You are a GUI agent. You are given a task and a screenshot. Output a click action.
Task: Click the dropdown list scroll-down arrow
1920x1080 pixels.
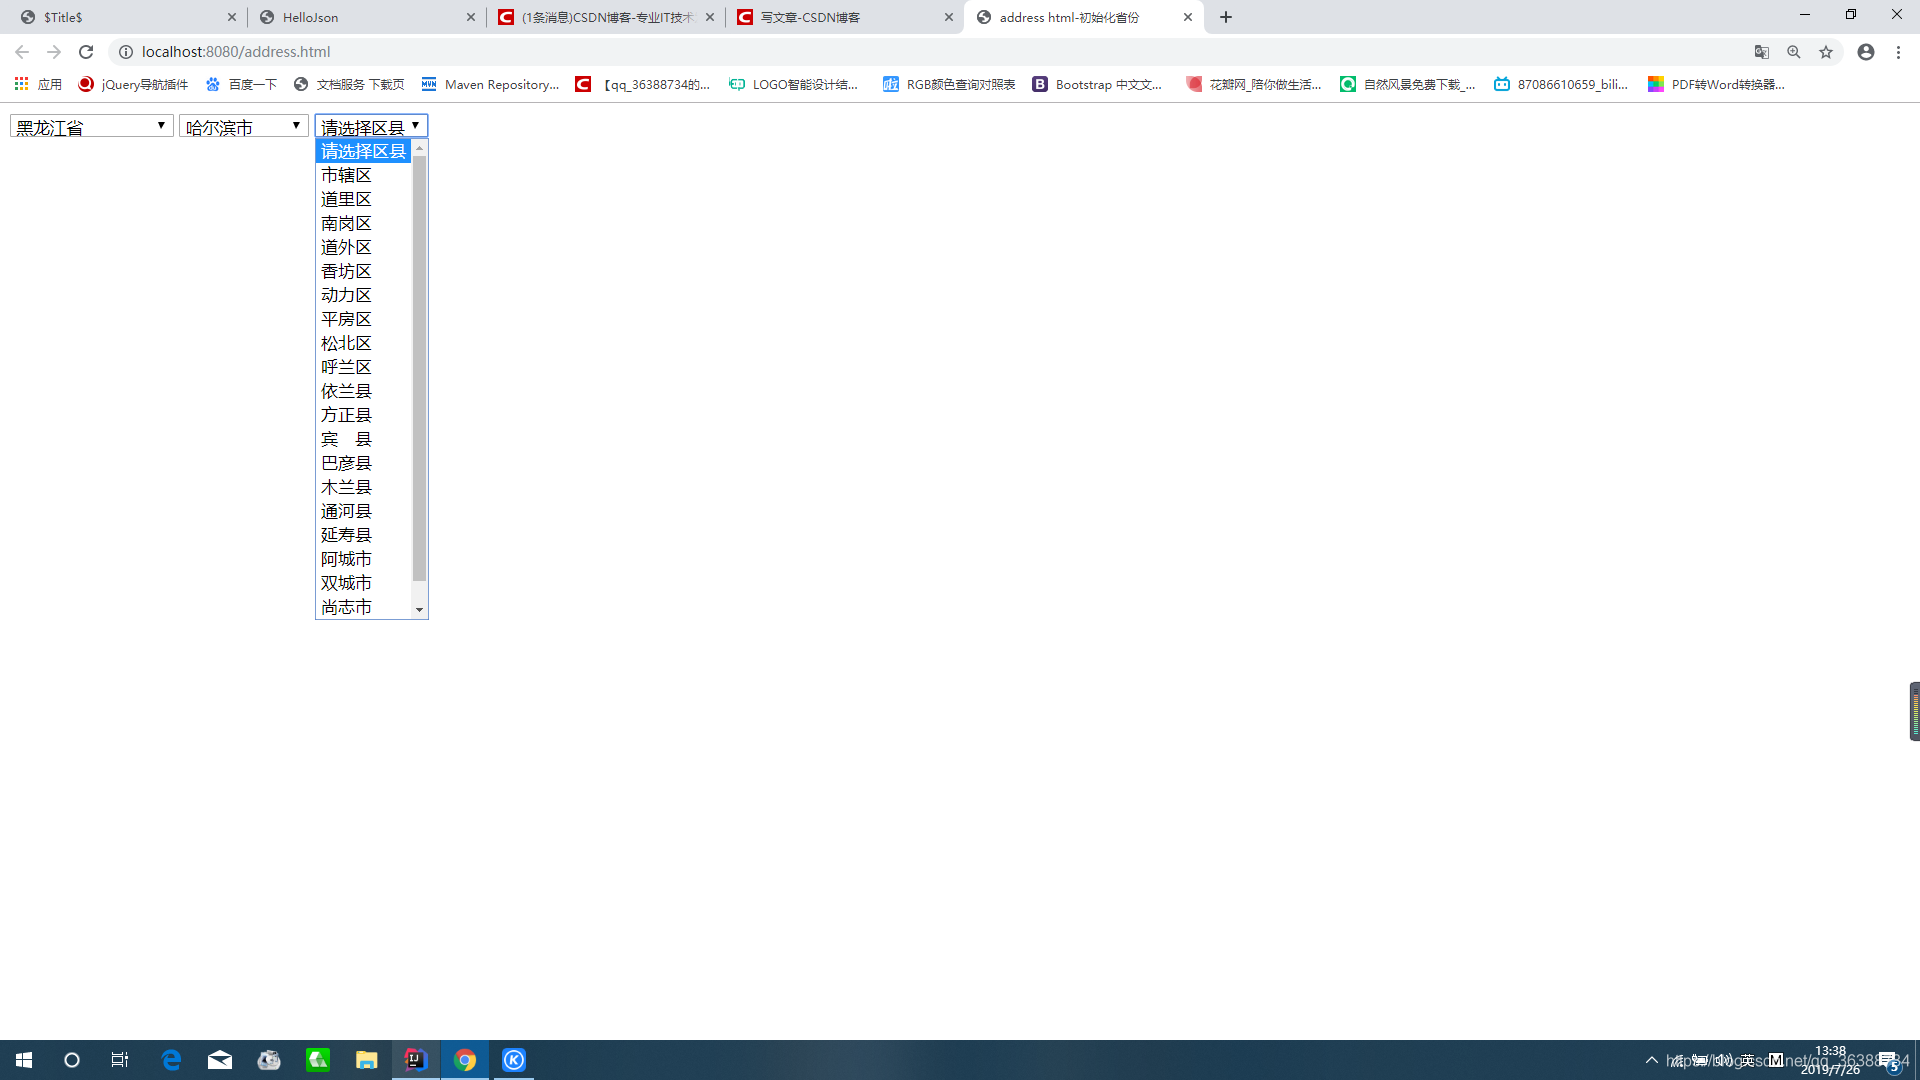(420, 609)
